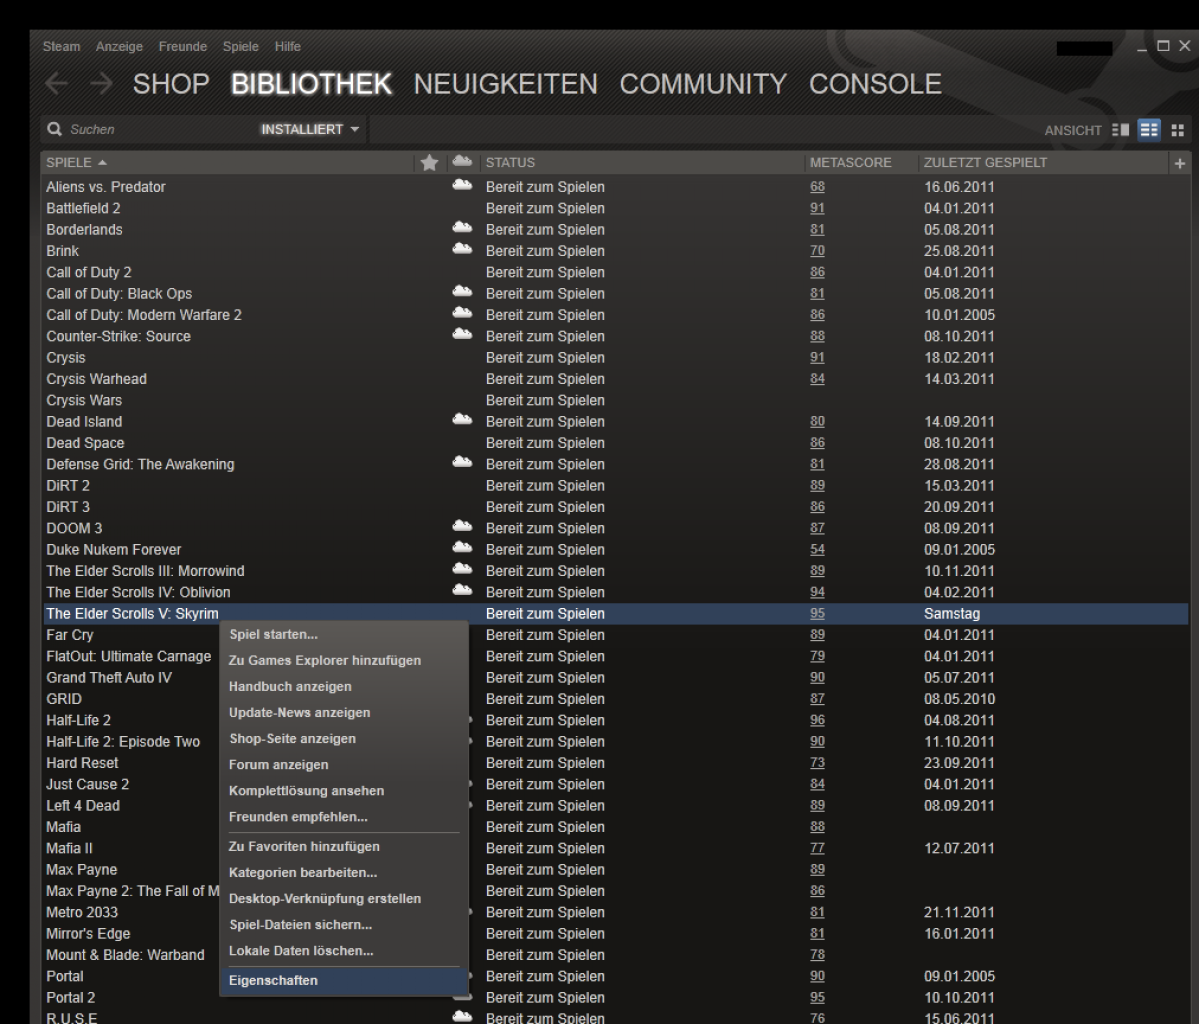Switch to grid view icon
This screenshot has width=1199, height=1024.
(x=1178, y=130)
